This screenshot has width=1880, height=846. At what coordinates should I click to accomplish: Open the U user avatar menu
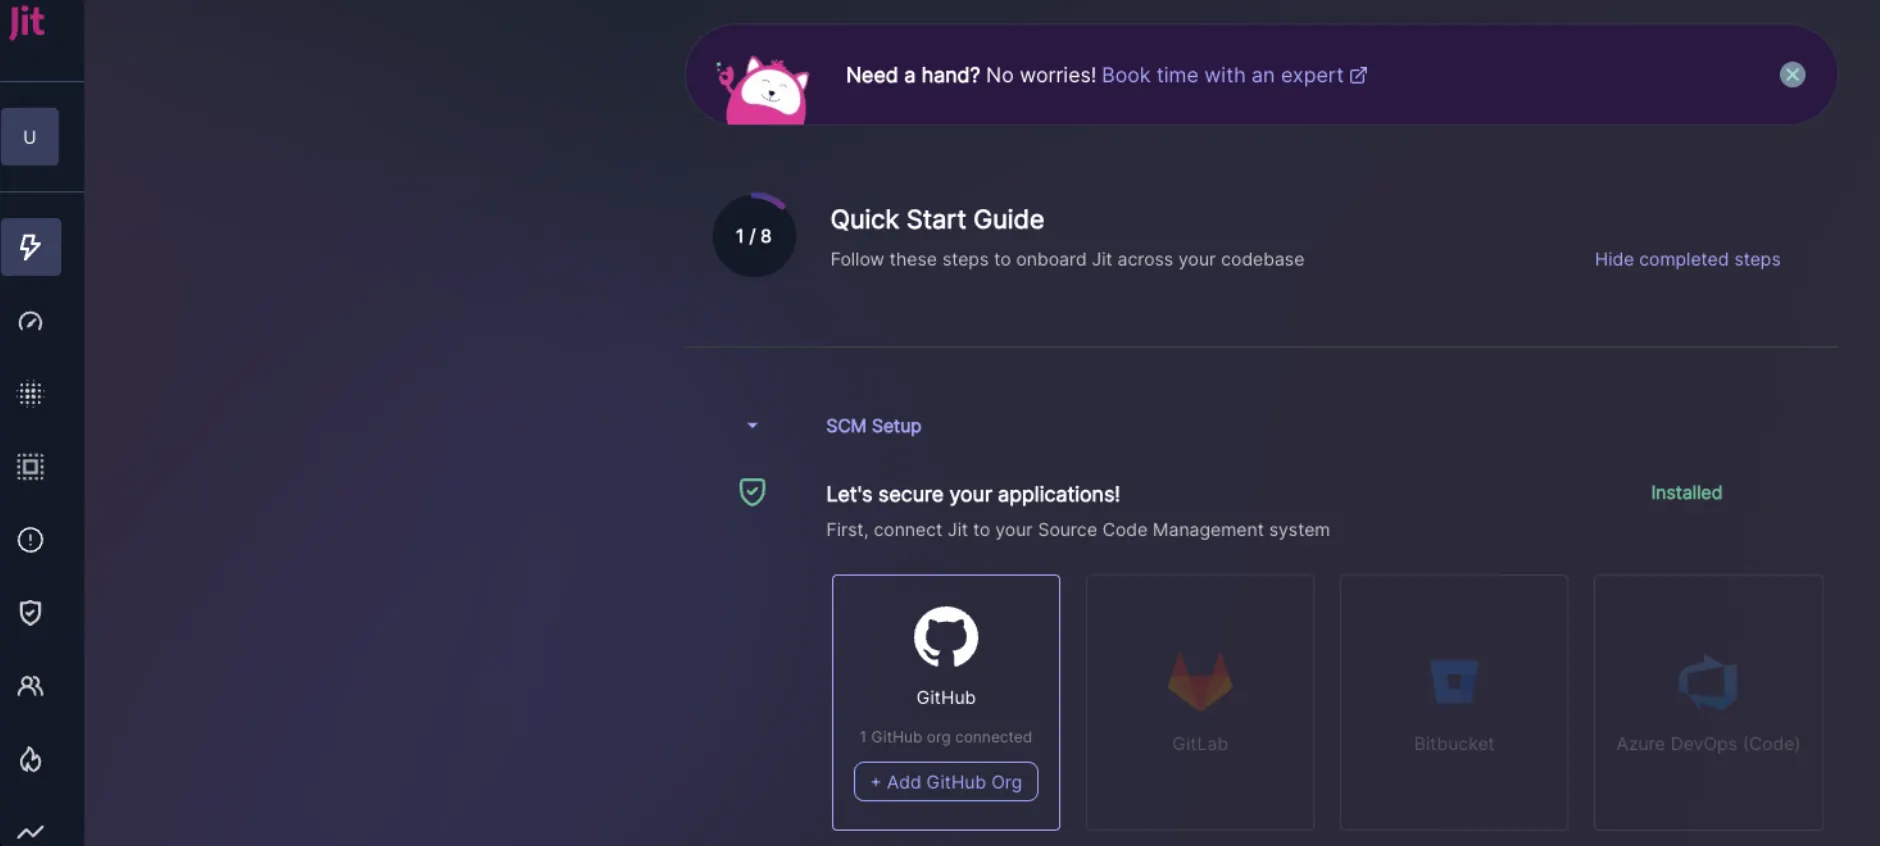click(x=30, y=137)
